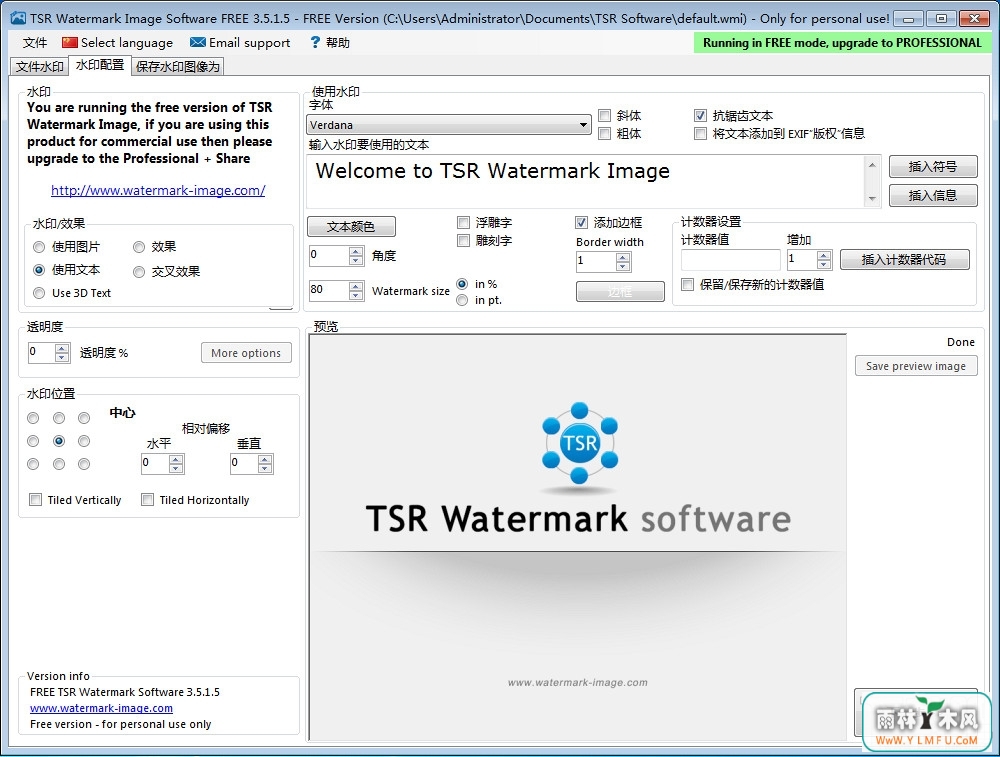Open the Verdana font dropdown

(x=449, y=124)
